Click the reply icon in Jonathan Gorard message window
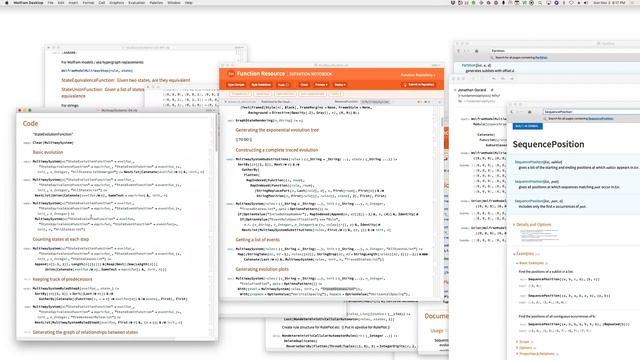Image resolution: width=640 pixels, height=360 pixels. tap(493, 78)
